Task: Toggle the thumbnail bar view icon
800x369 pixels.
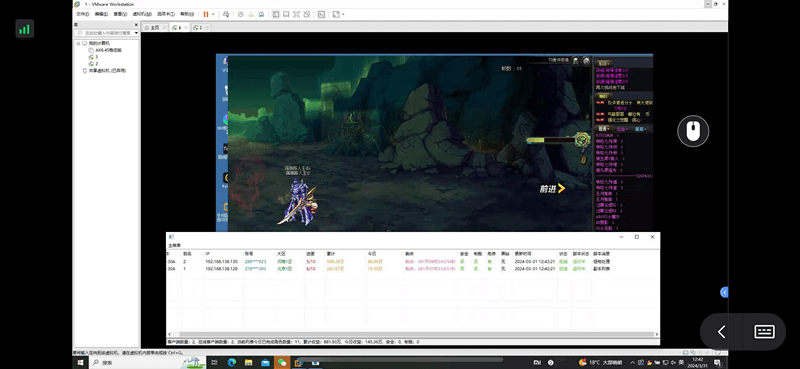Action: point(286,14)
